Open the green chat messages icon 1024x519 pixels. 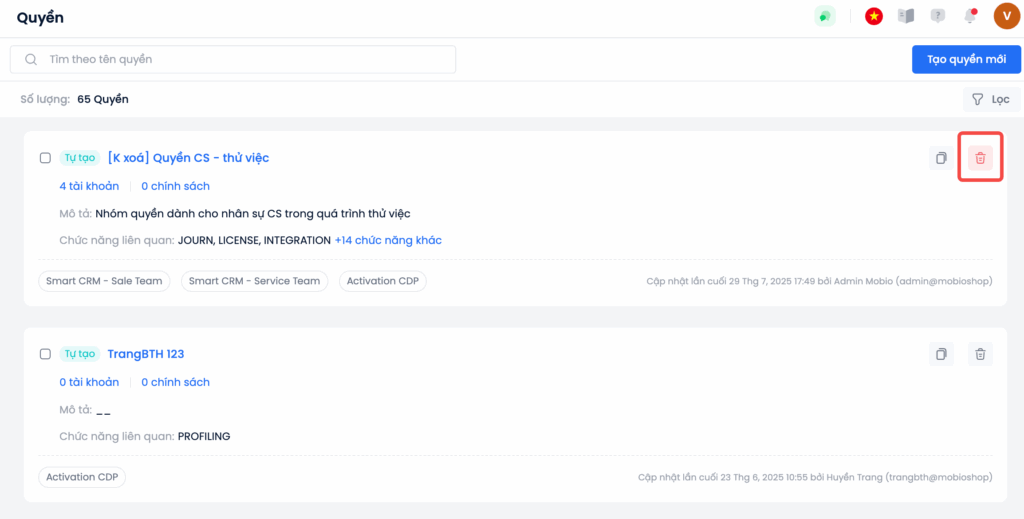pyautogui.click(x=825, y=16)
